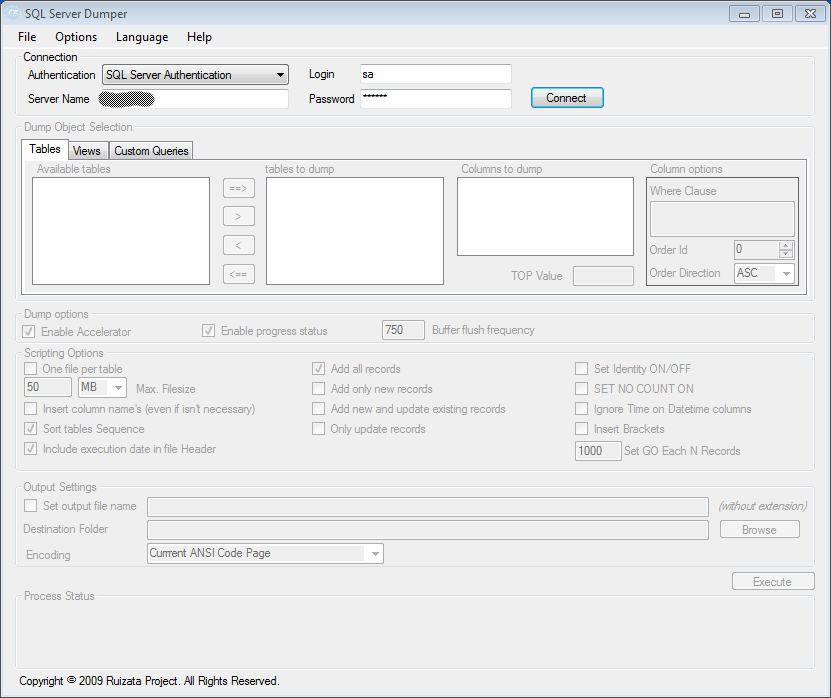Move selected table back to available list
Screen dimensions: 831x698
click(x=238, y=245)
